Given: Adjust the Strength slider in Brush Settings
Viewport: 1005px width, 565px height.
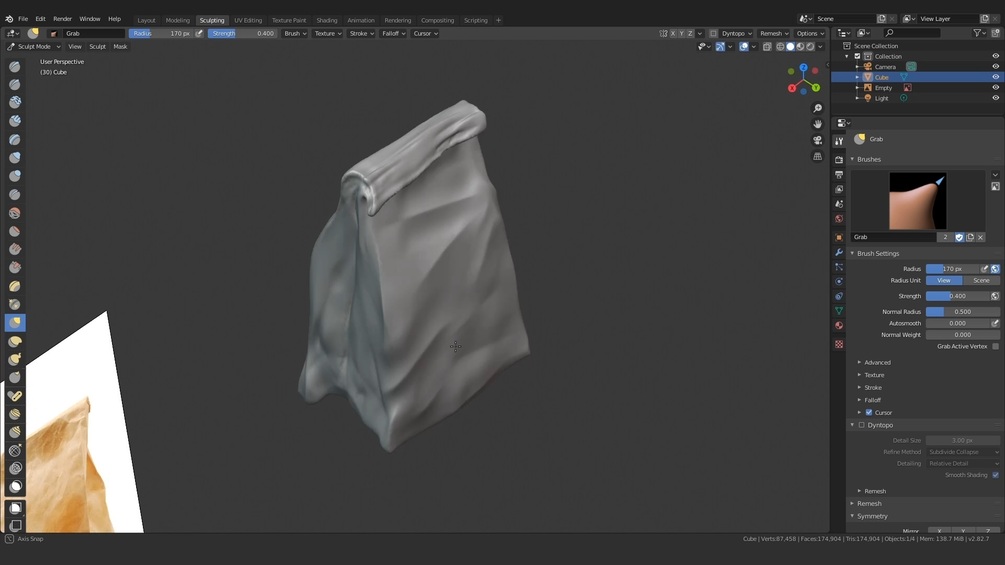Looking at the screenshot, I should [958, 296].
